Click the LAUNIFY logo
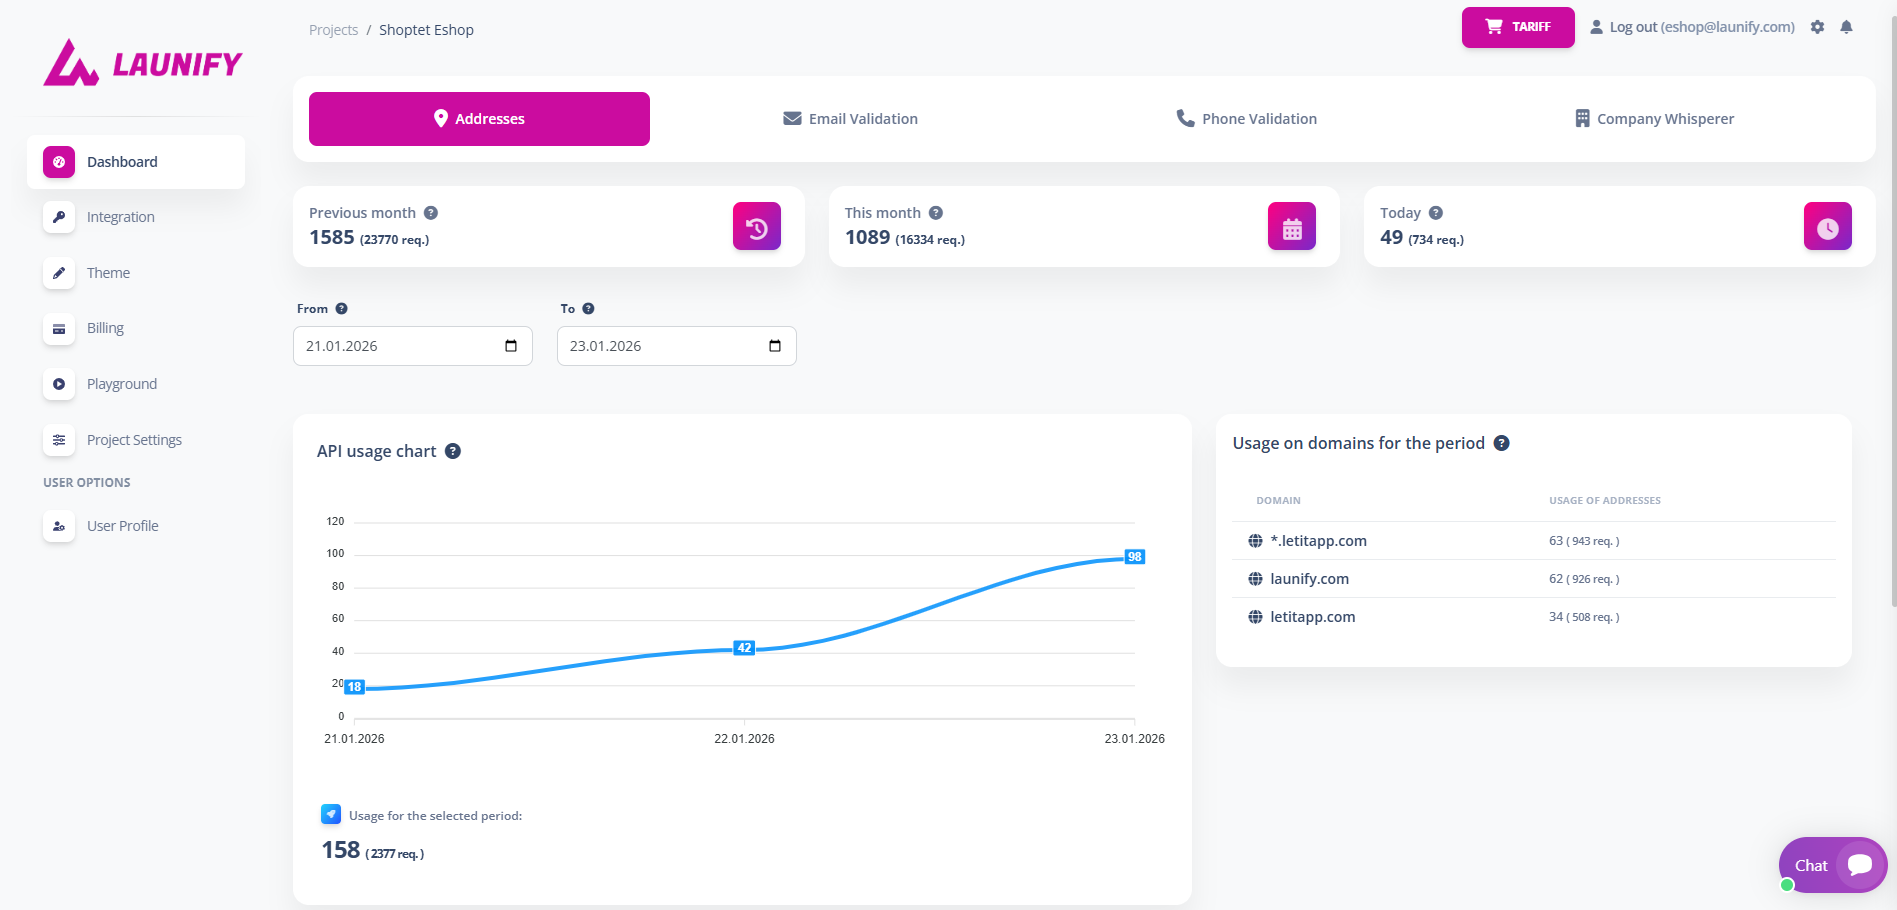 pos(143,63)
